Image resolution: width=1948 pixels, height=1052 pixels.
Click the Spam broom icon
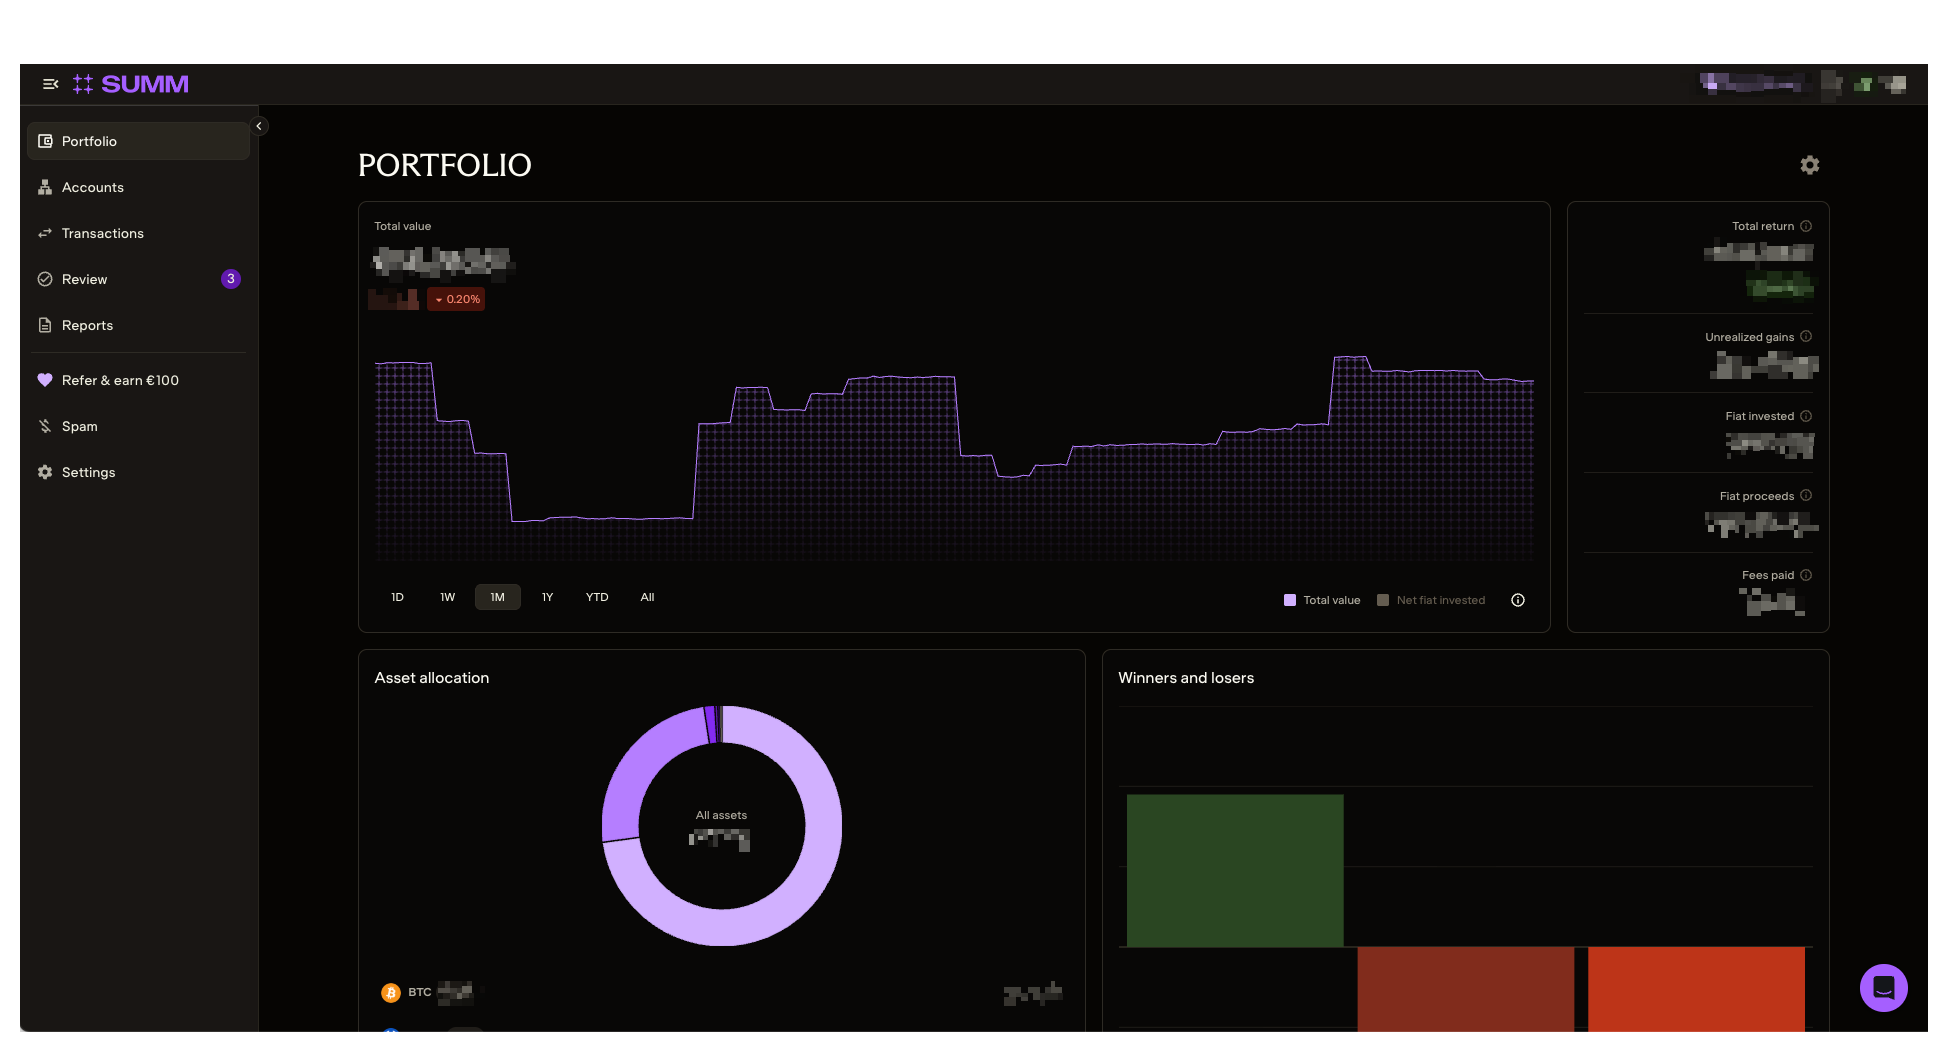click(45, 426)
